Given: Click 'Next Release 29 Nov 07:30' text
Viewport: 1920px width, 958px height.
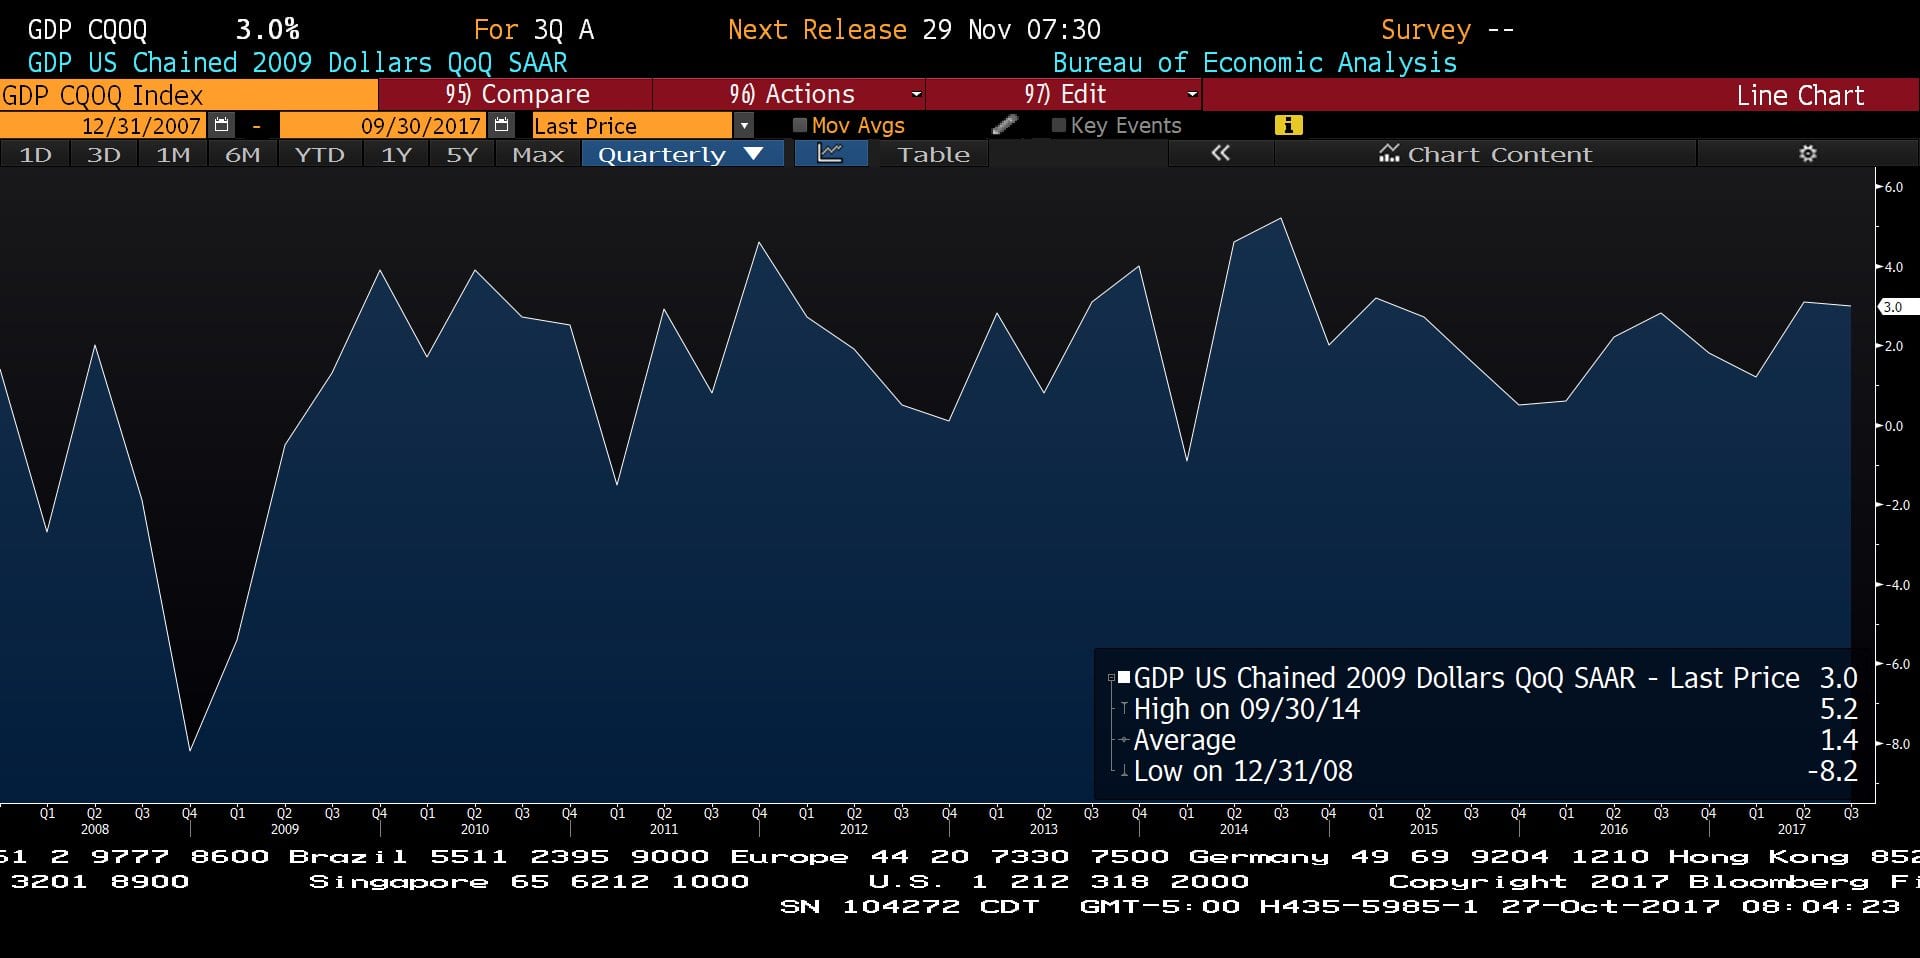Looking at the screenshot, I should (914, 30).
